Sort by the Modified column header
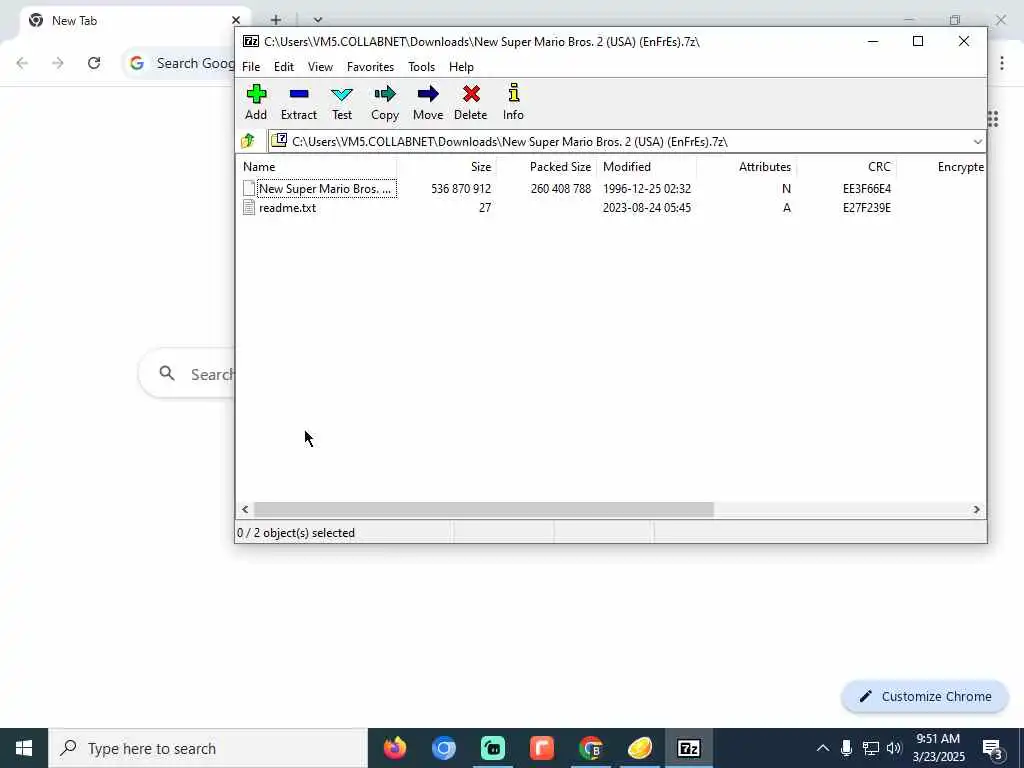Viewport: 1024px width, 768px height. click(x=647, y=167)
